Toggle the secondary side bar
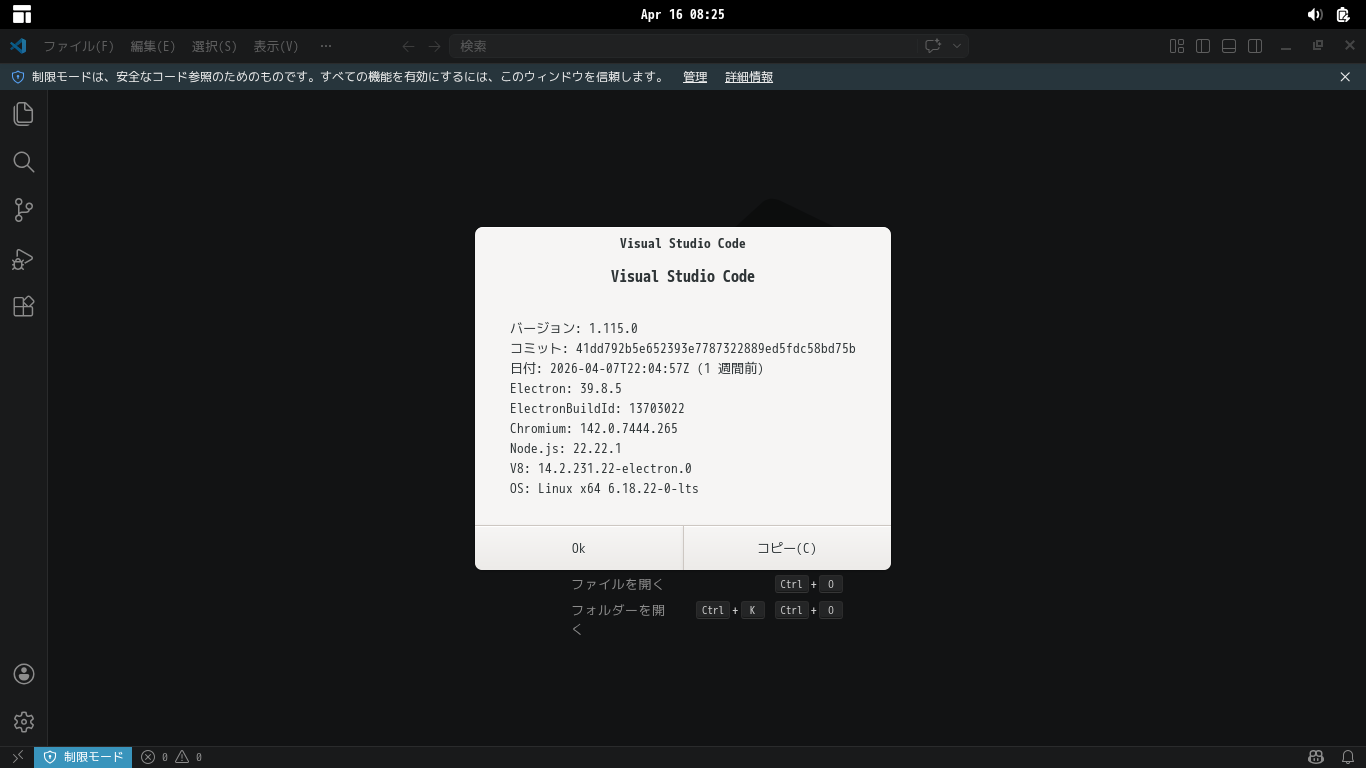The width and height of the screenshot is (1366, 768). point(1255,46)
